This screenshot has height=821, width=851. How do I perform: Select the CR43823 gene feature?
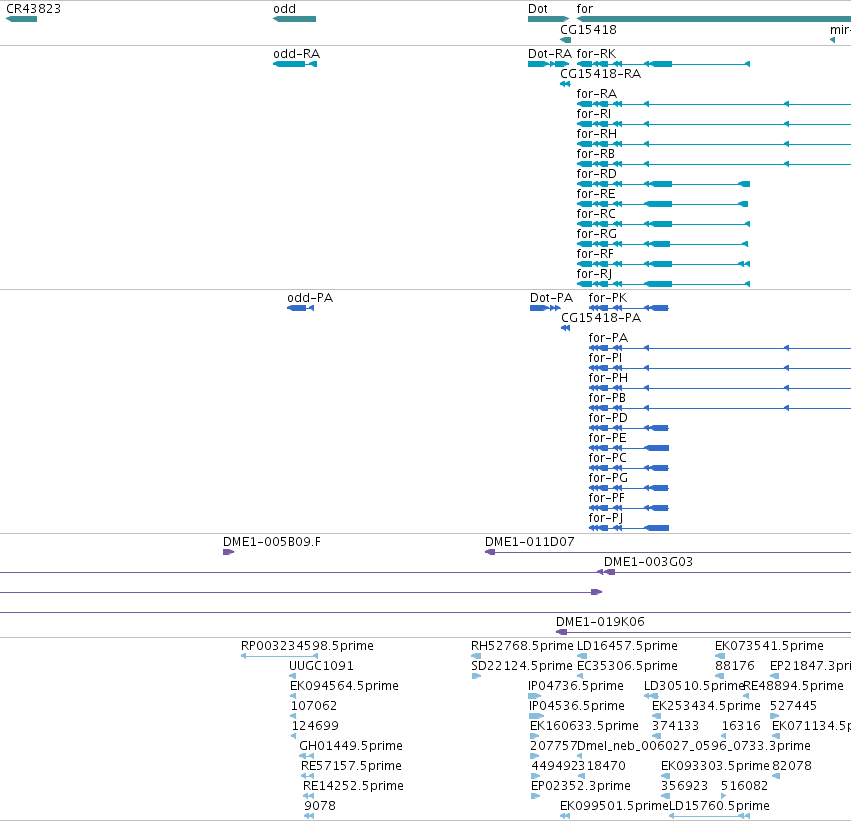[22, 19]
